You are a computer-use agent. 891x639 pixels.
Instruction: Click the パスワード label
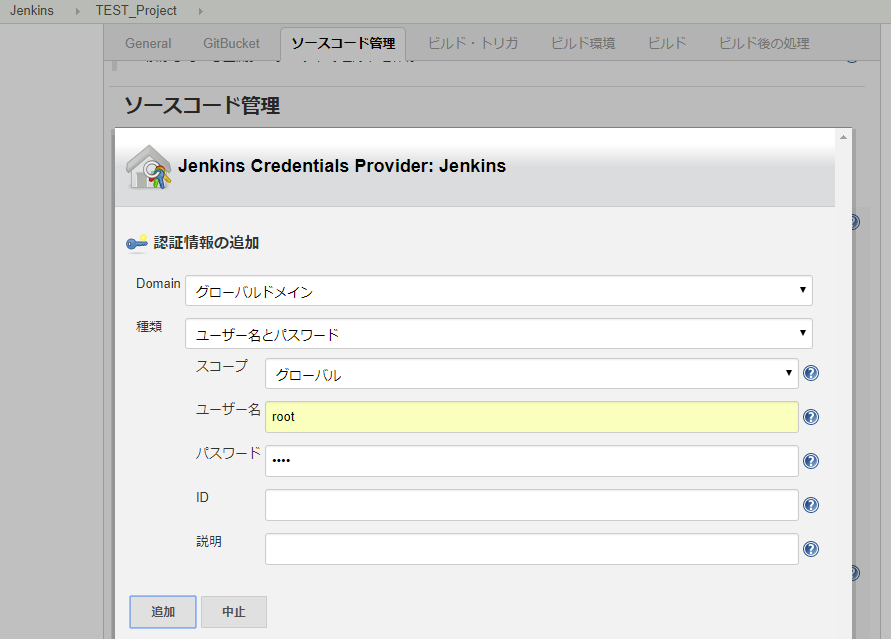click(x=228, y=453)
